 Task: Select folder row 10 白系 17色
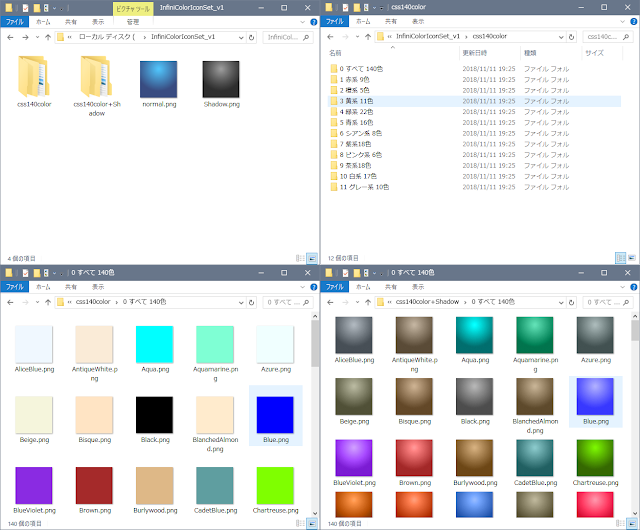pyautogui.click(x=475, y=176)
